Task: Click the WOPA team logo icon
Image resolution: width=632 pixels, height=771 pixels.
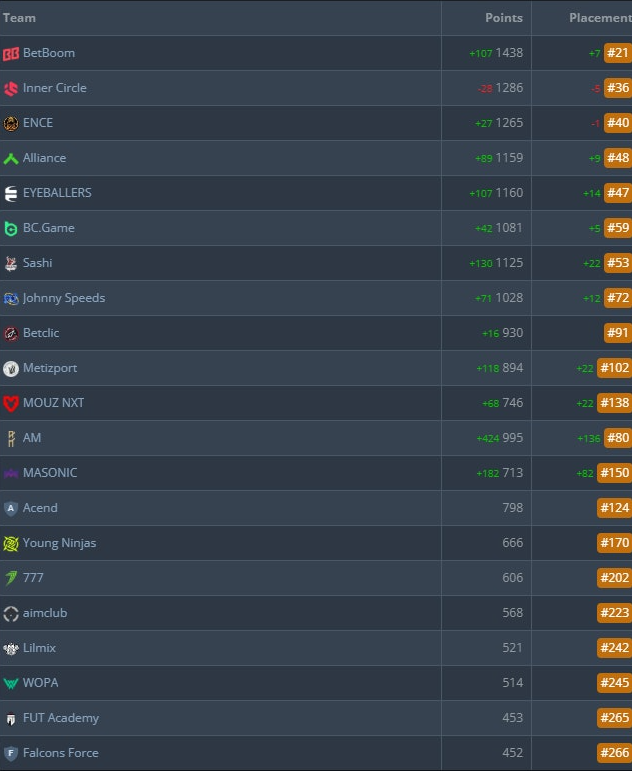Action: tap(11, 683)
